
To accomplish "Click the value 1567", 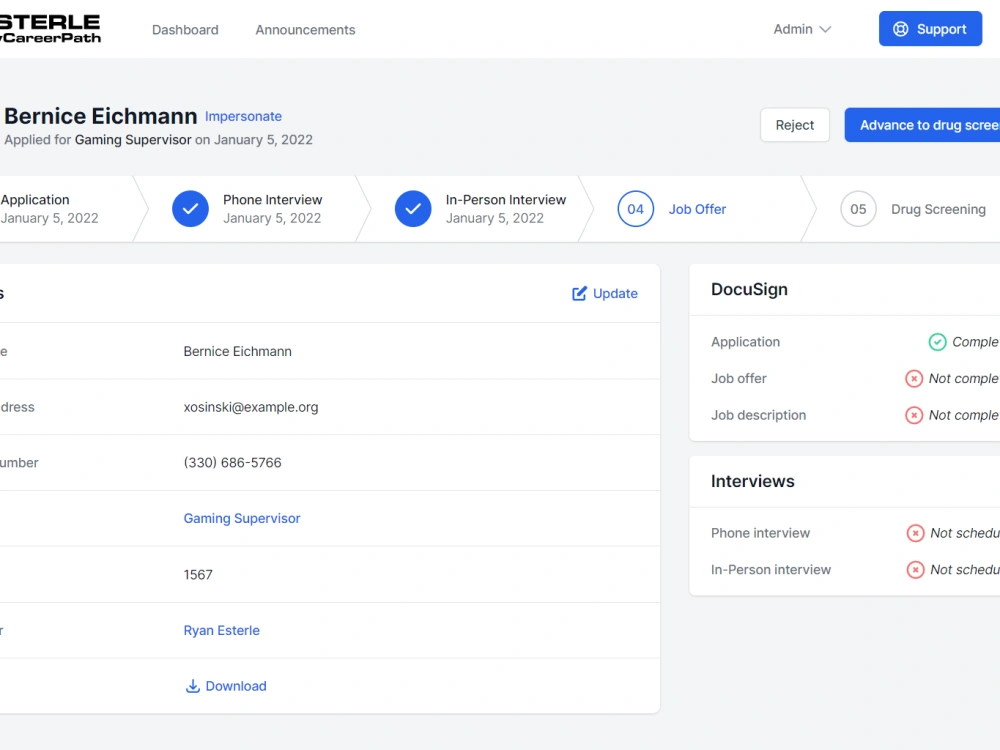I will tap(198, 575).
